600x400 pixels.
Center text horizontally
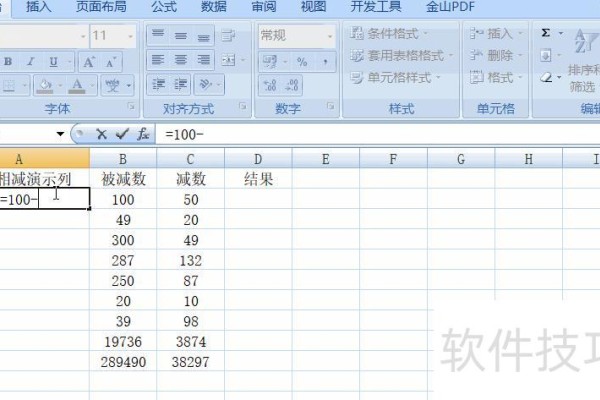coord(181,60)
